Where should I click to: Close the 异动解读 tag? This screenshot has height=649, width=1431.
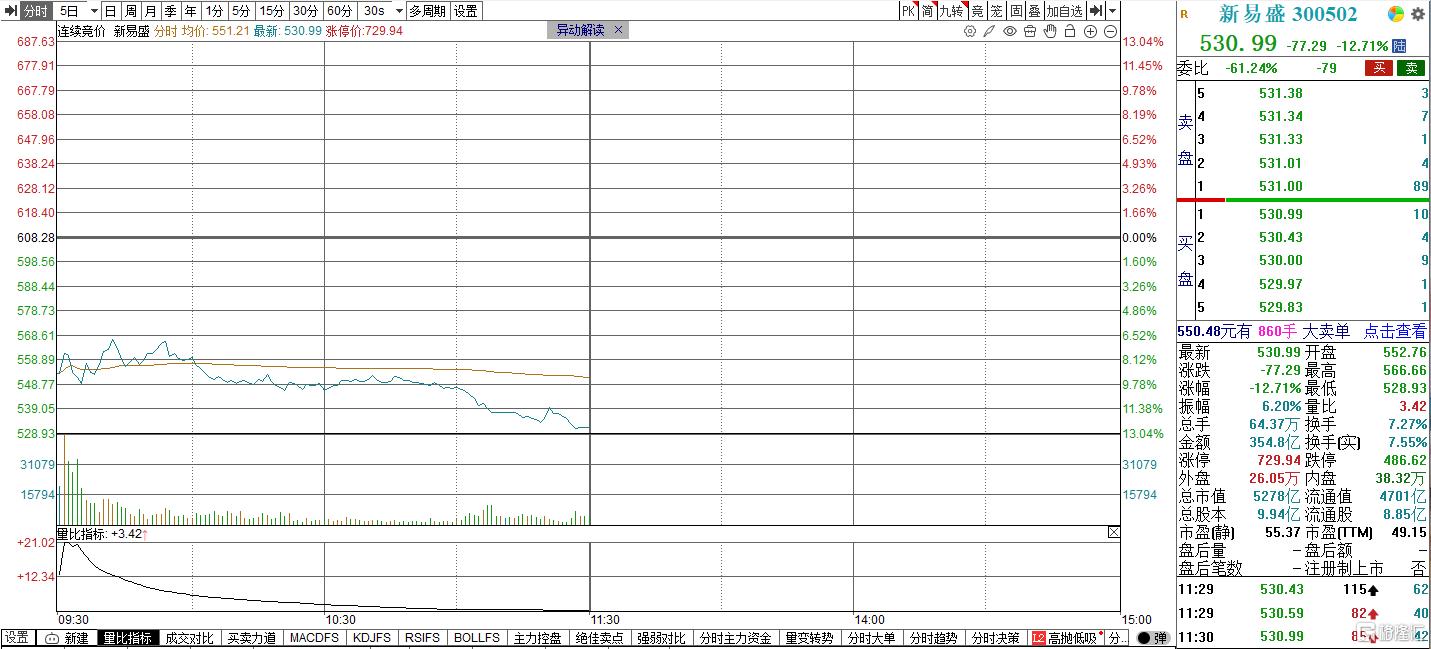(618, 30)
